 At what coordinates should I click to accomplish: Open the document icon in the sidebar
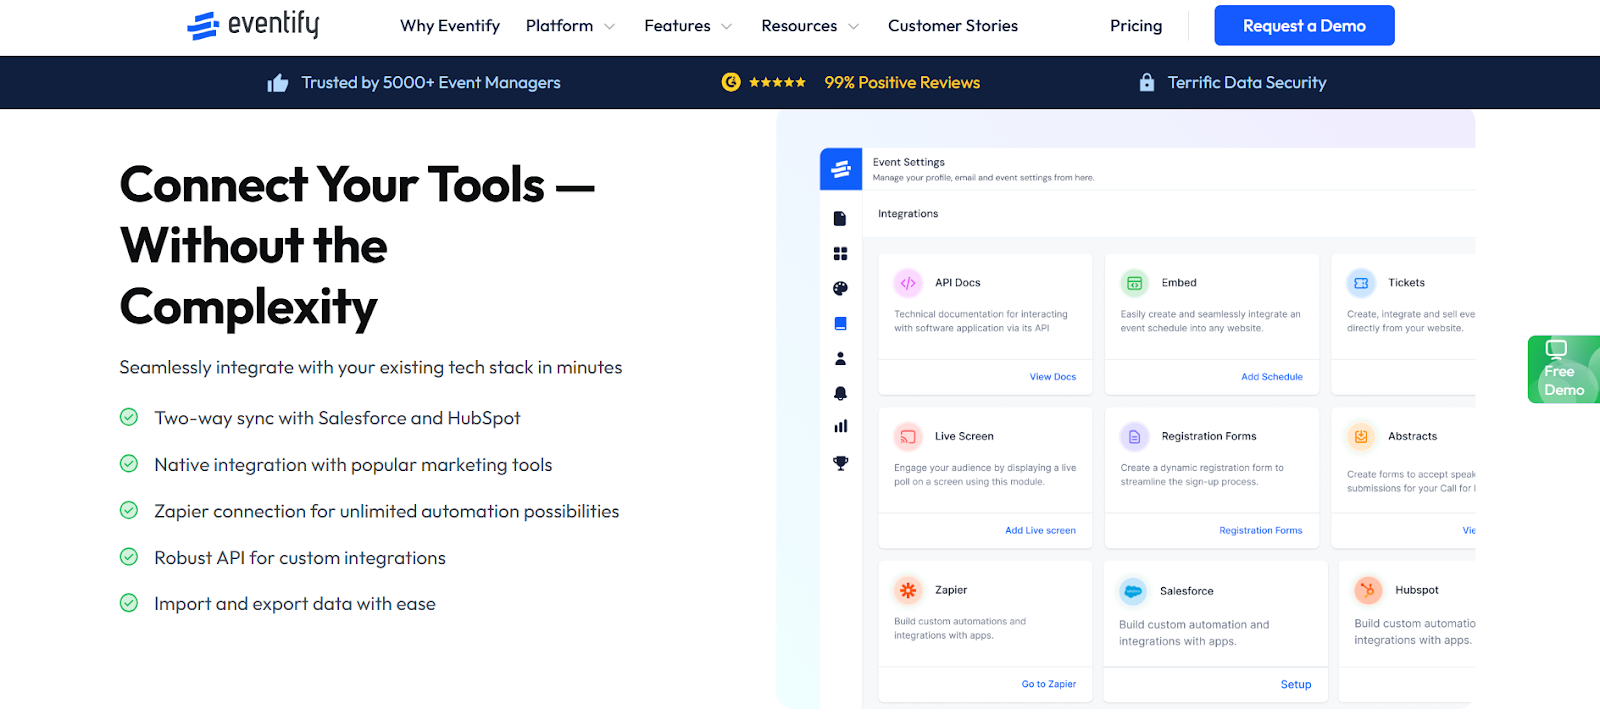pos(840,219)
